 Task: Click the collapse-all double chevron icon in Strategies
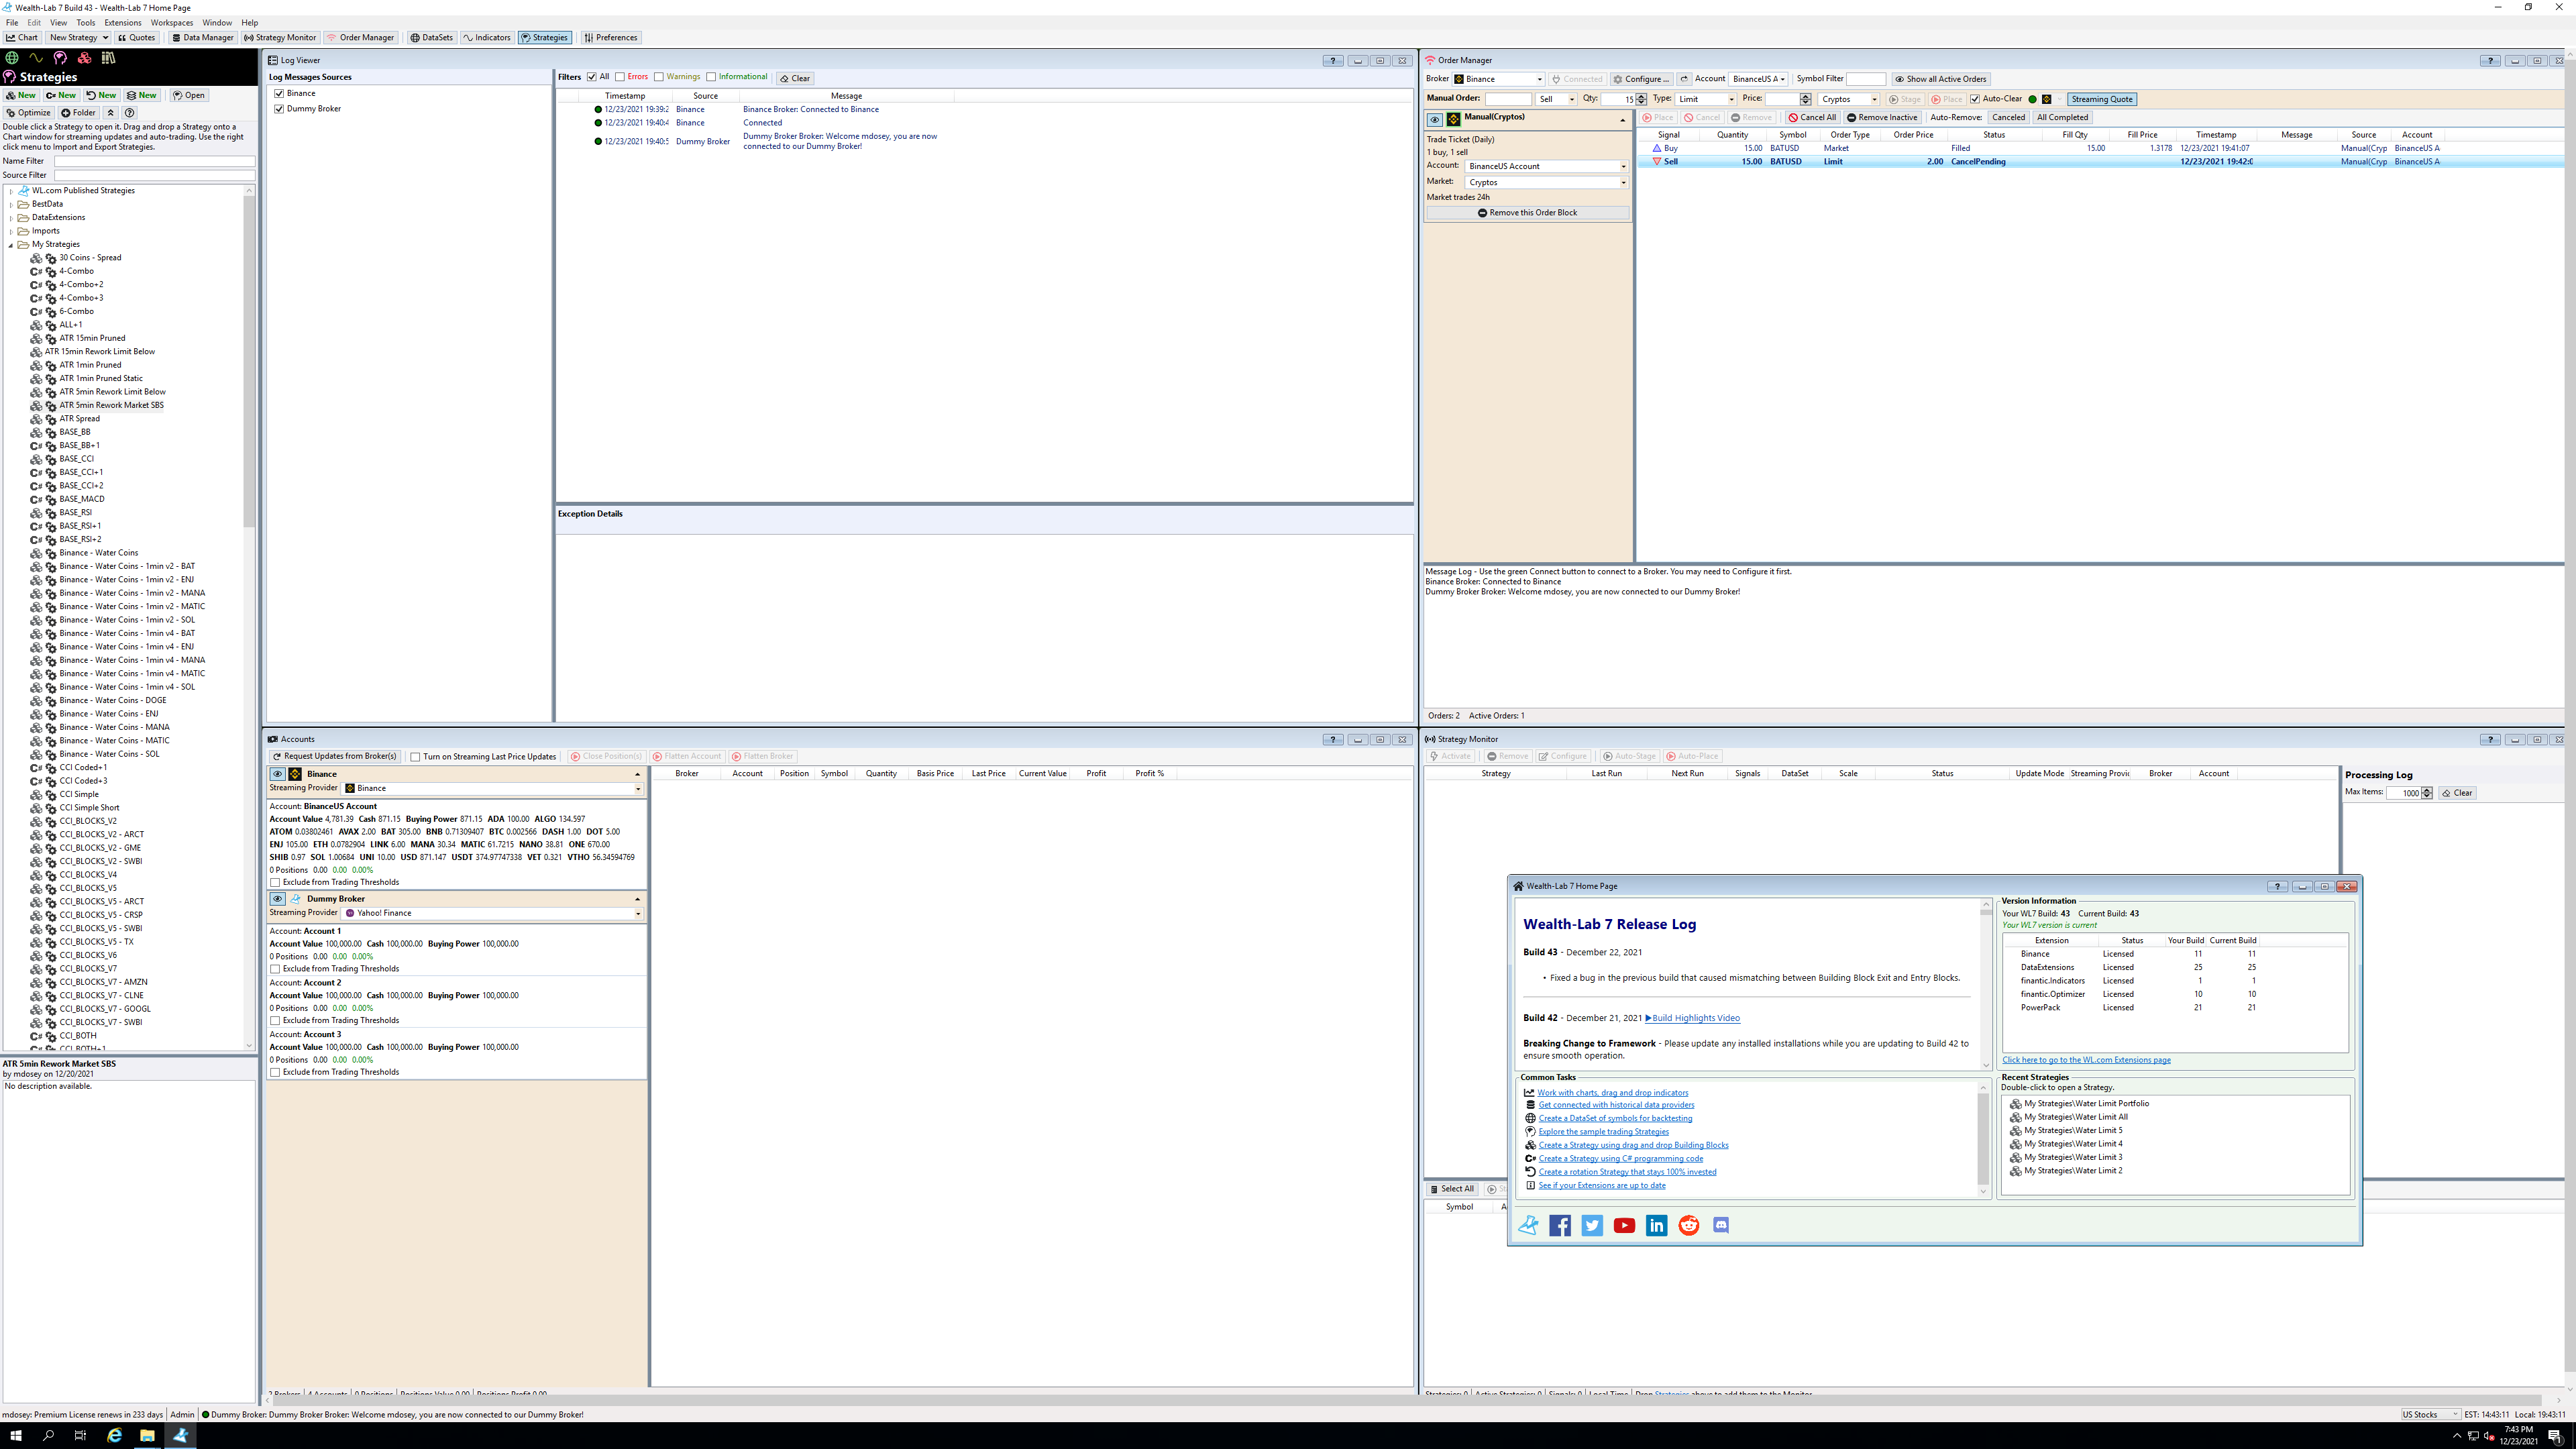(x=111, y=113)
